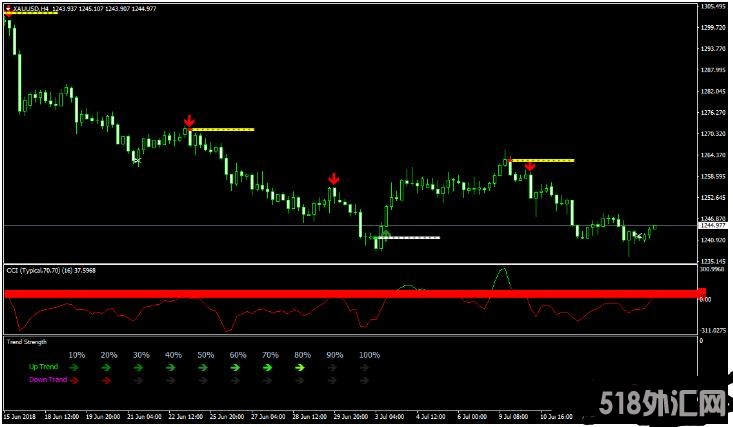This screenshot has width=733, height=427.
Task: Click the Up Trend 20% arrow
Action: tap(107, 368)
